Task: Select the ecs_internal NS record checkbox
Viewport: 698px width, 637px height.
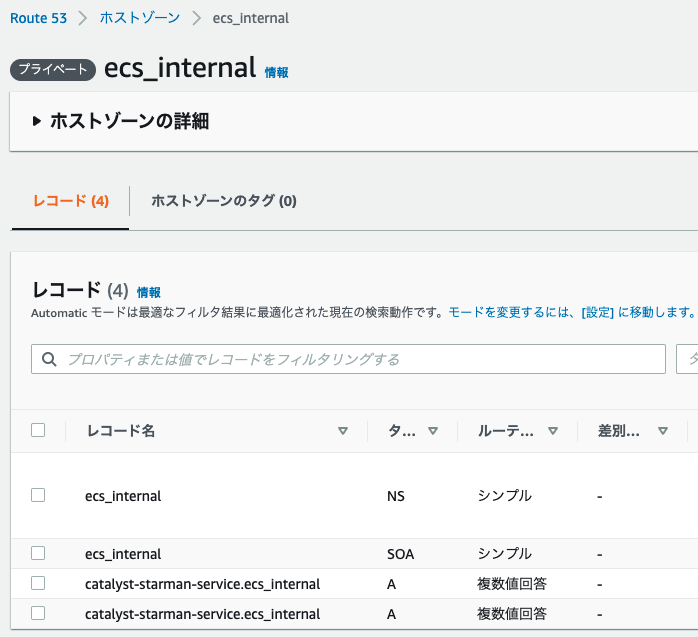Action: 38,495
